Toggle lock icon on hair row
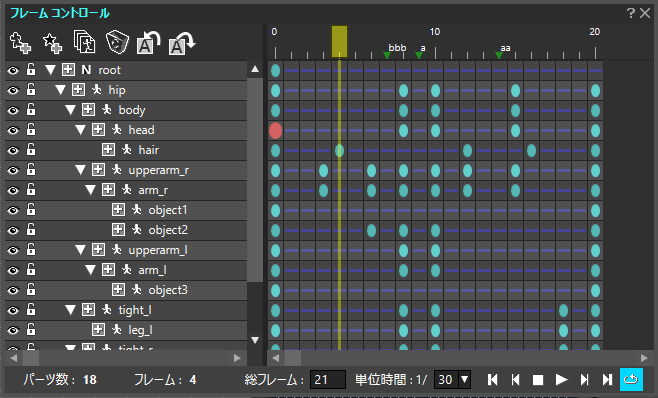Screen dimensions: 658x398 point(31,149)
